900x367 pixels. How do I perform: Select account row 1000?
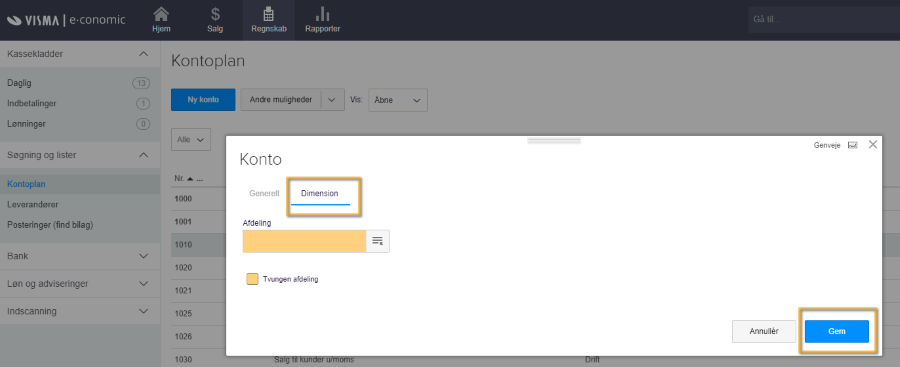183,199
